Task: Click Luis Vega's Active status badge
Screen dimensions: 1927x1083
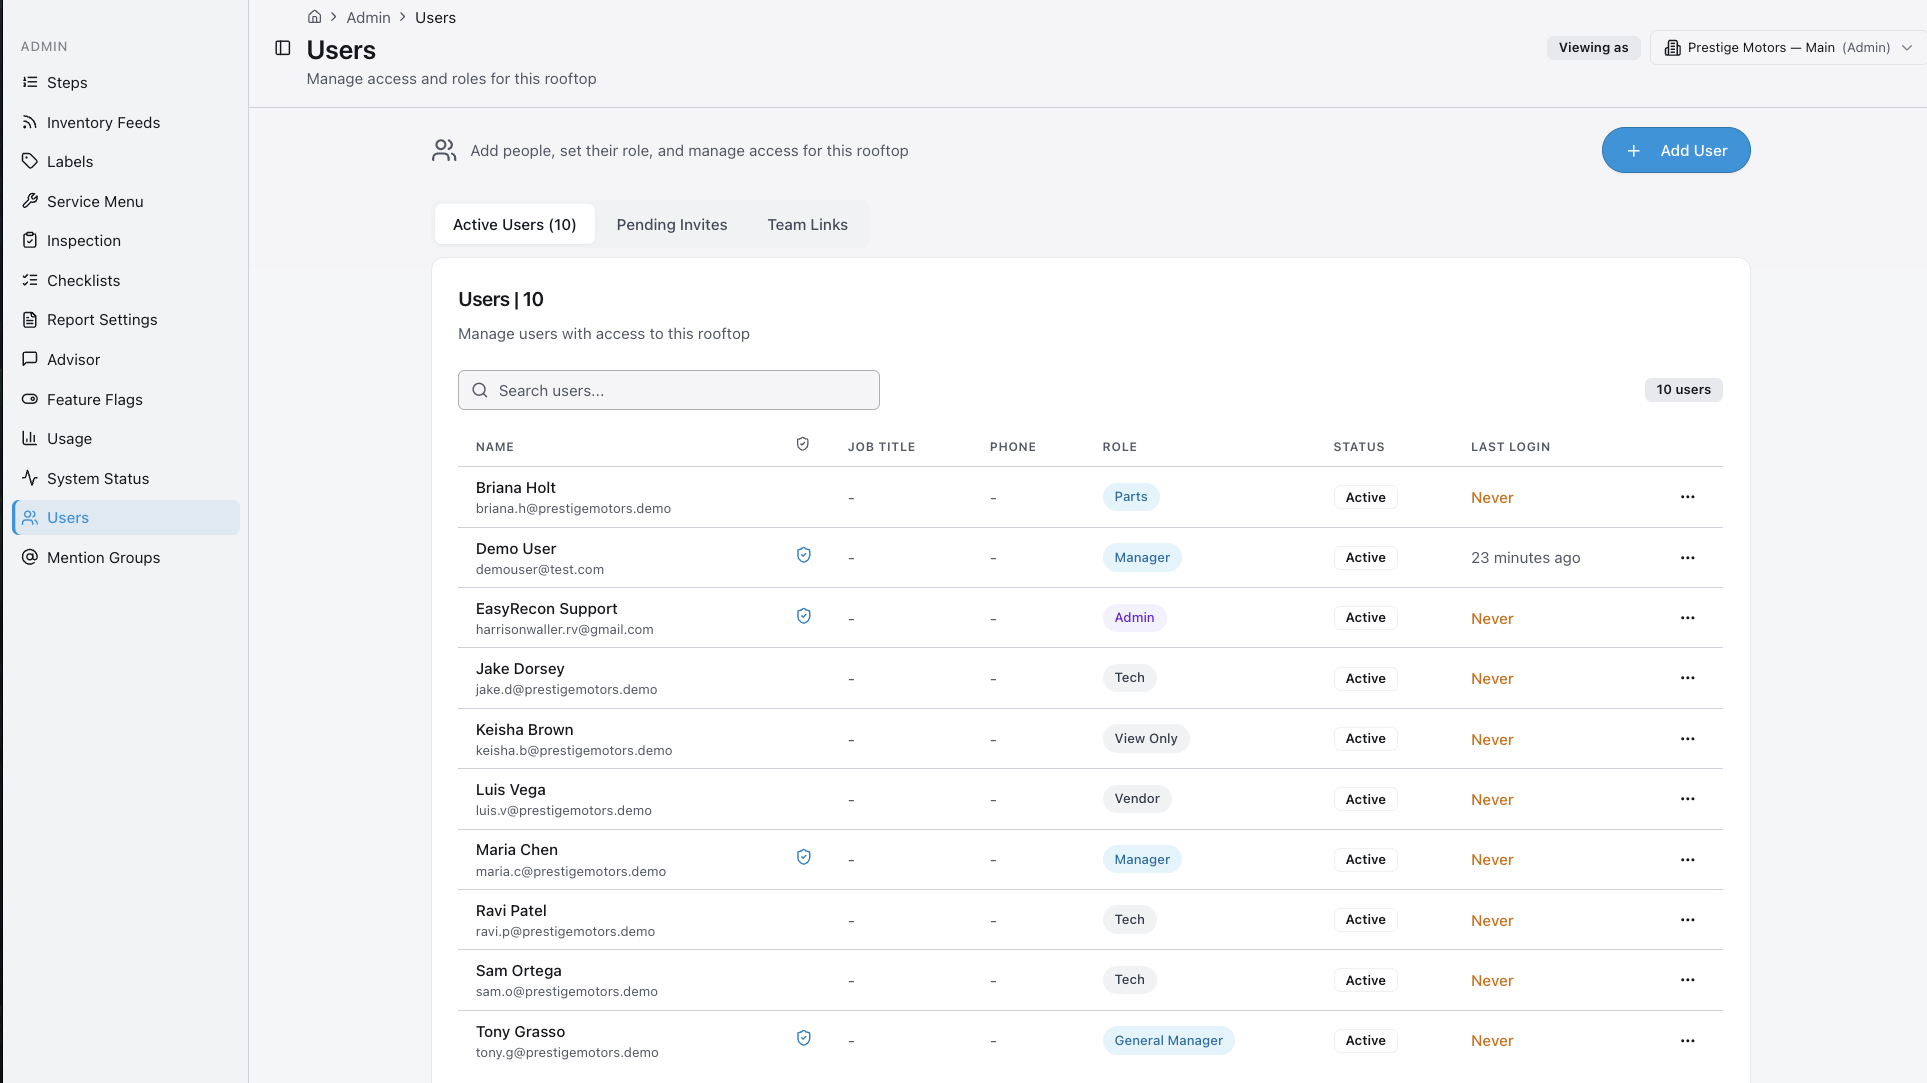Action: pos(1366,799)
